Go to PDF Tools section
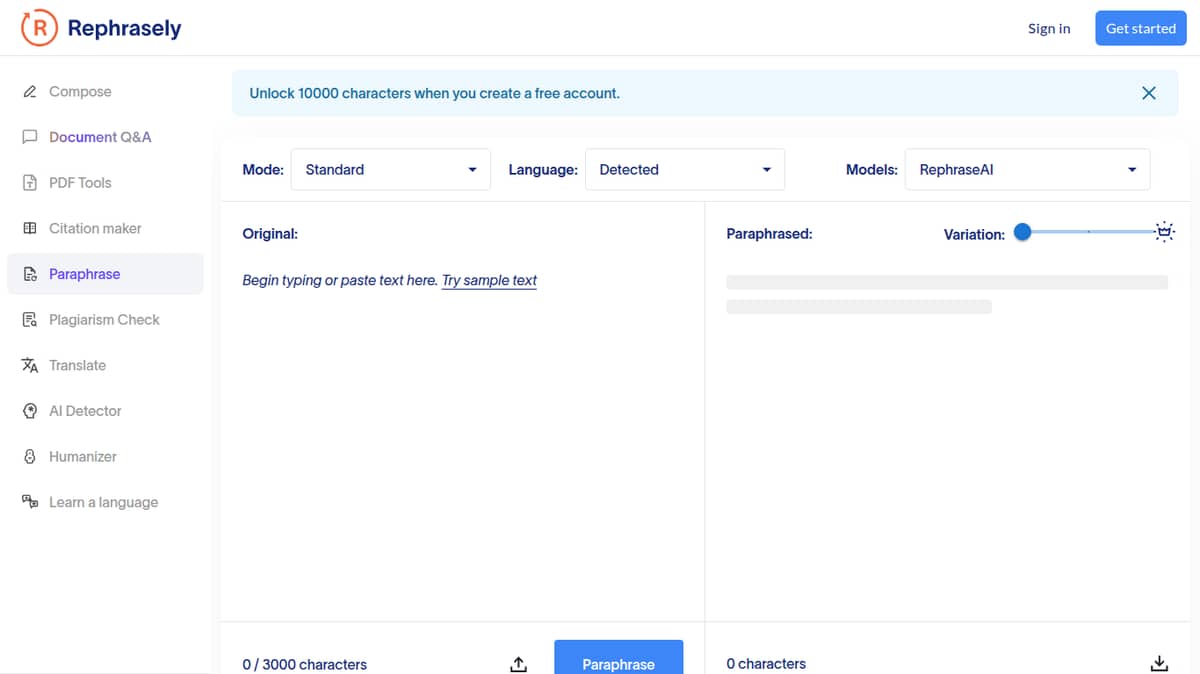The height and width of the screenshot is (674, 1200). [105, 183]
